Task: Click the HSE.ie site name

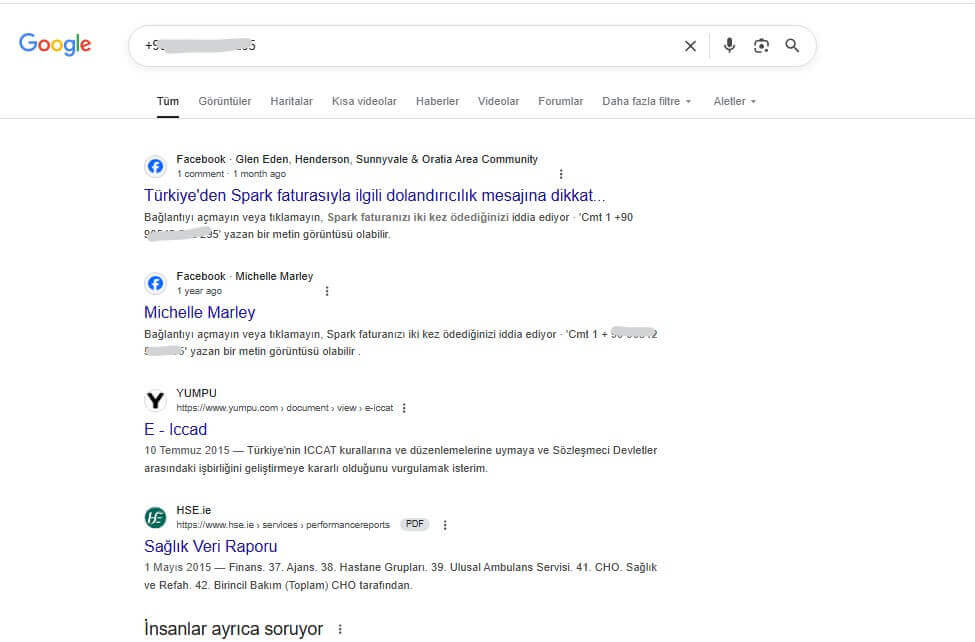Action: [x=193, y=510]
